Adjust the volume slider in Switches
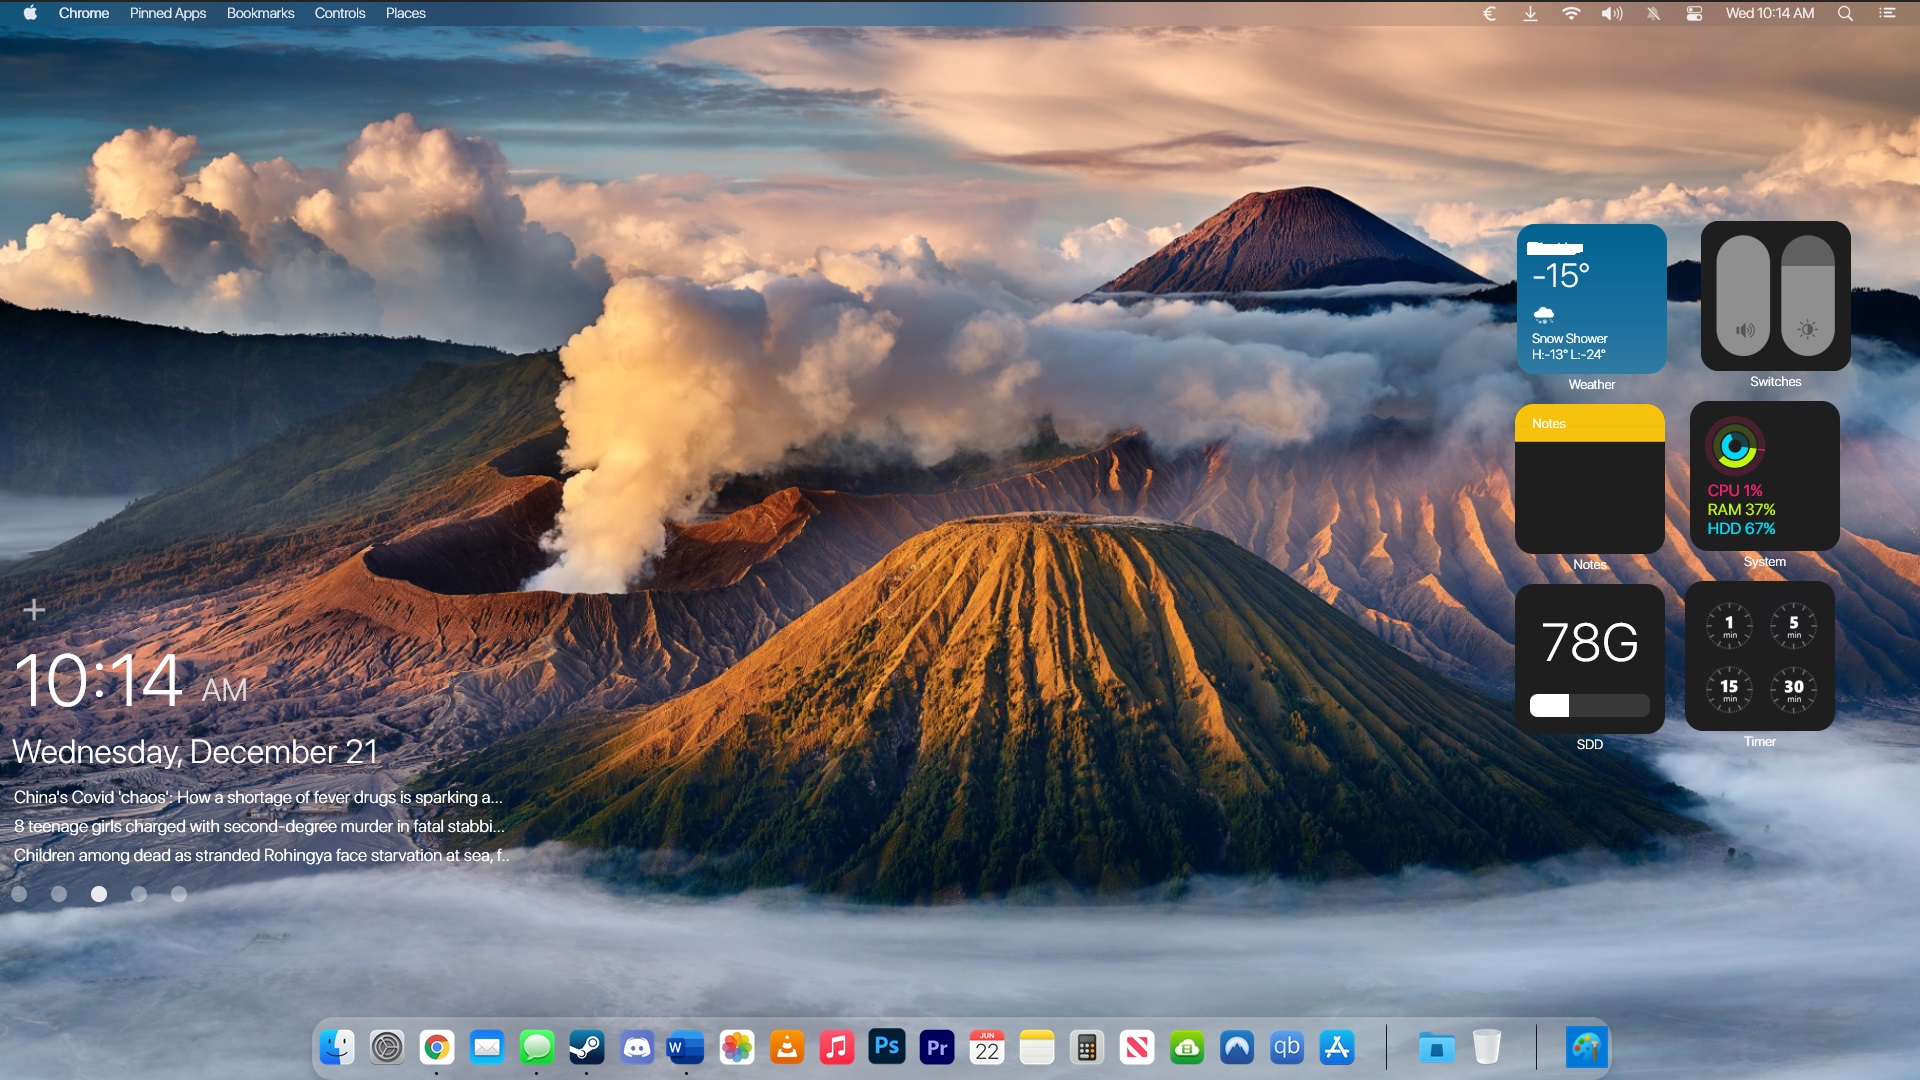Screen dimensions: 1920x1080 pyautogui.click(x=1743, y=296)
